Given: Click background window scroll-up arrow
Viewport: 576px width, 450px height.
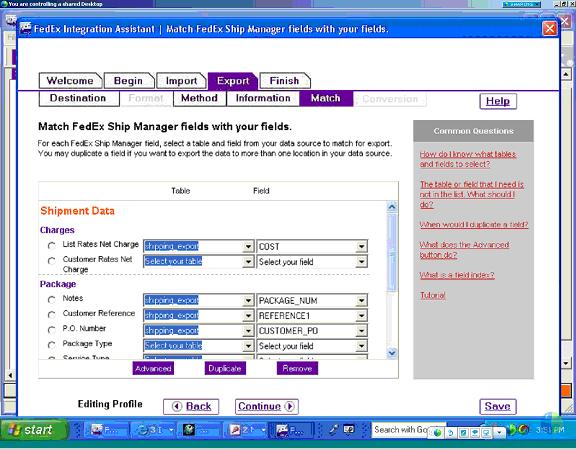Looking at the screenshot, I should (x=566, y=75).
